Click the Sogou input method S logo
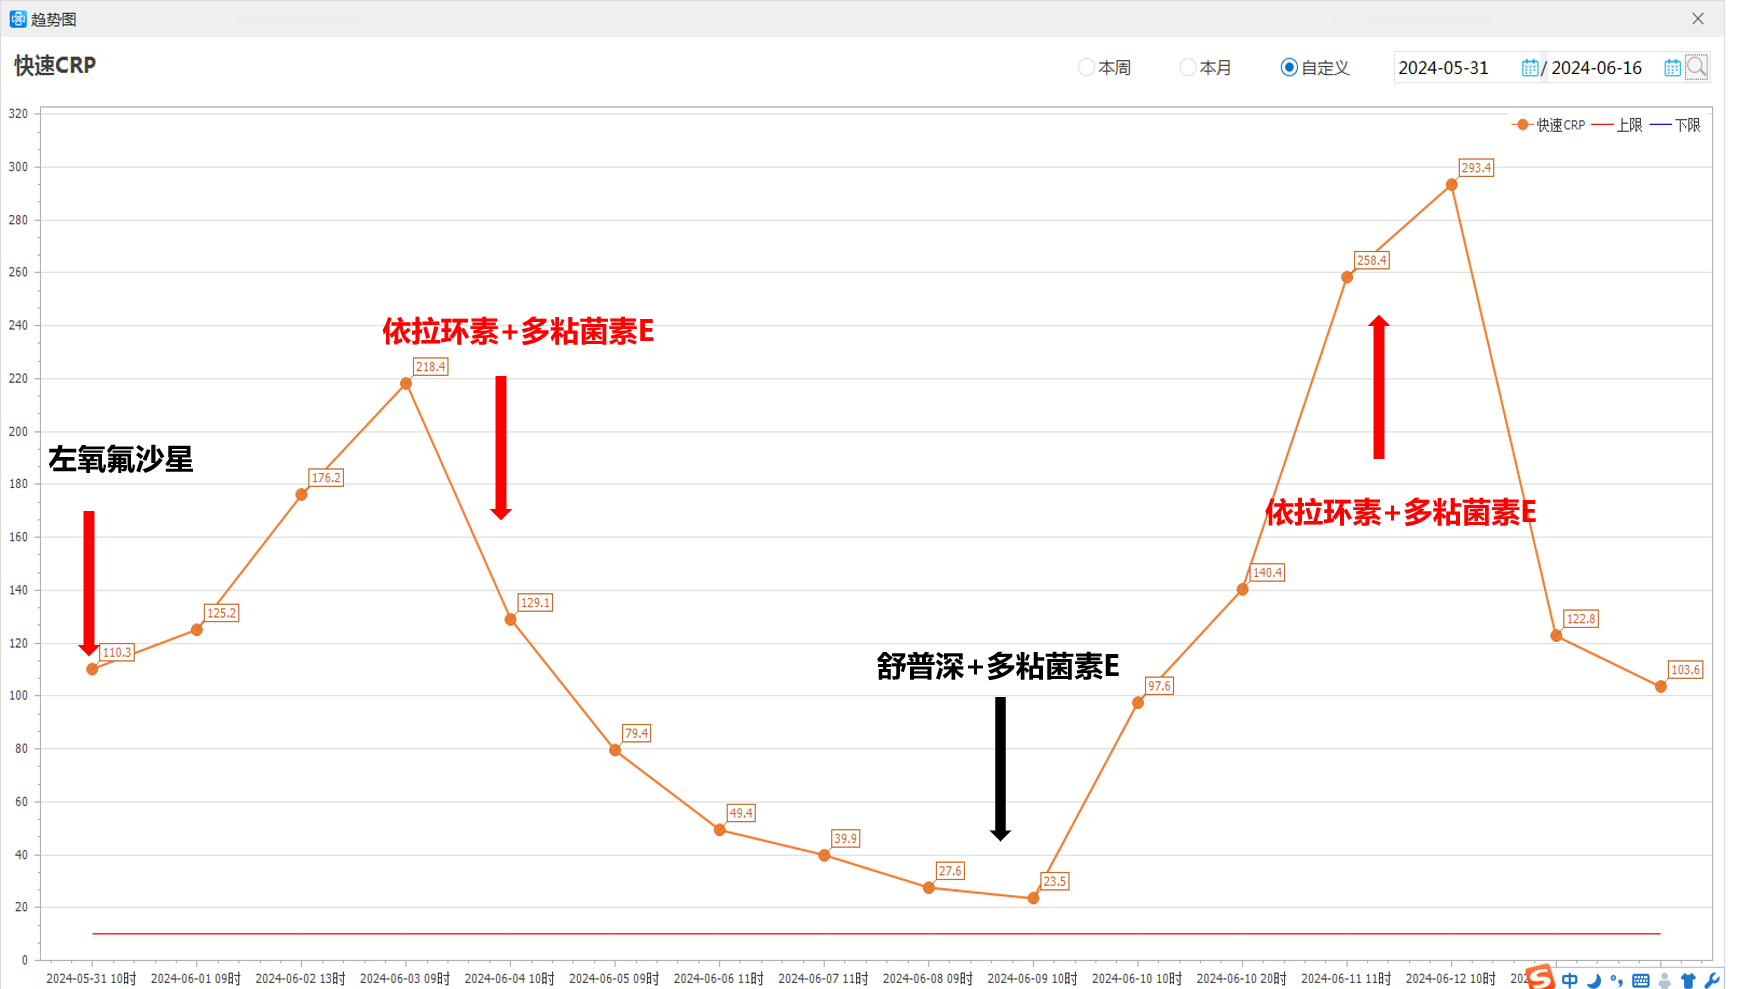Viewport: 1758px width, 989px height. coord(1540,977)
